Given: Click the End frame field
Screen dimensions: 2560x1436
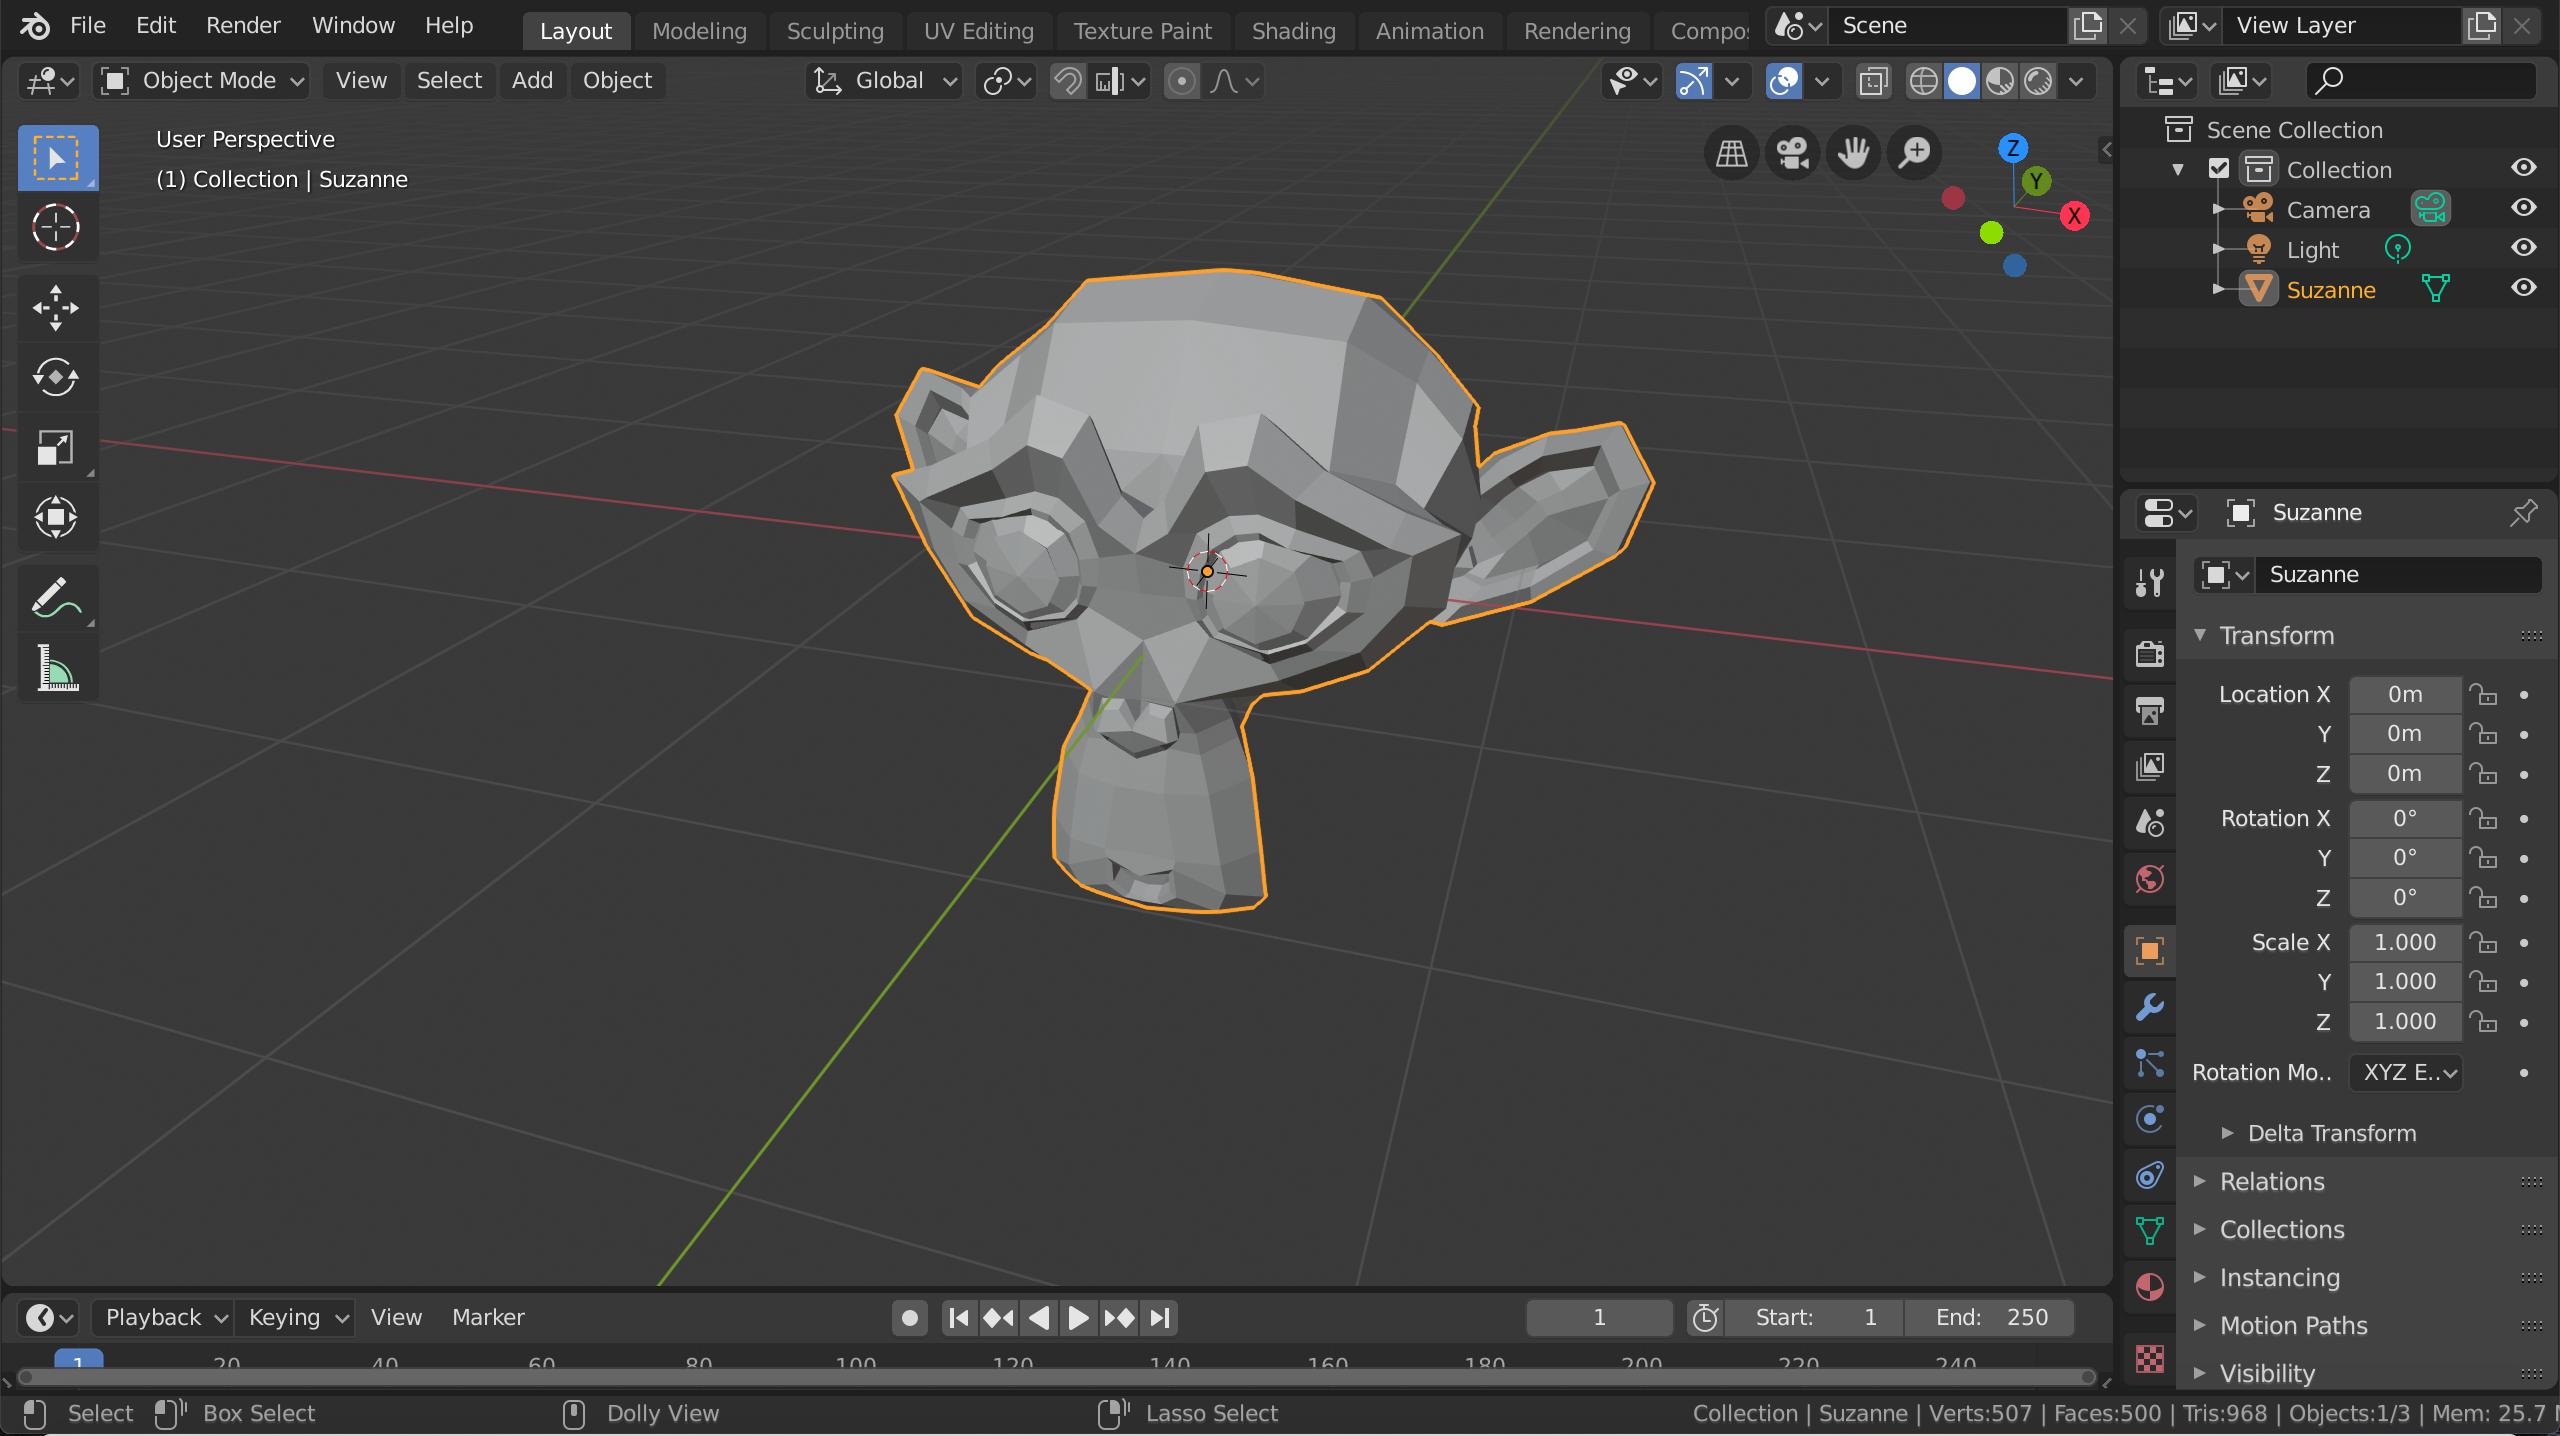Looking at the screenshot, I should (1990, 1317).
